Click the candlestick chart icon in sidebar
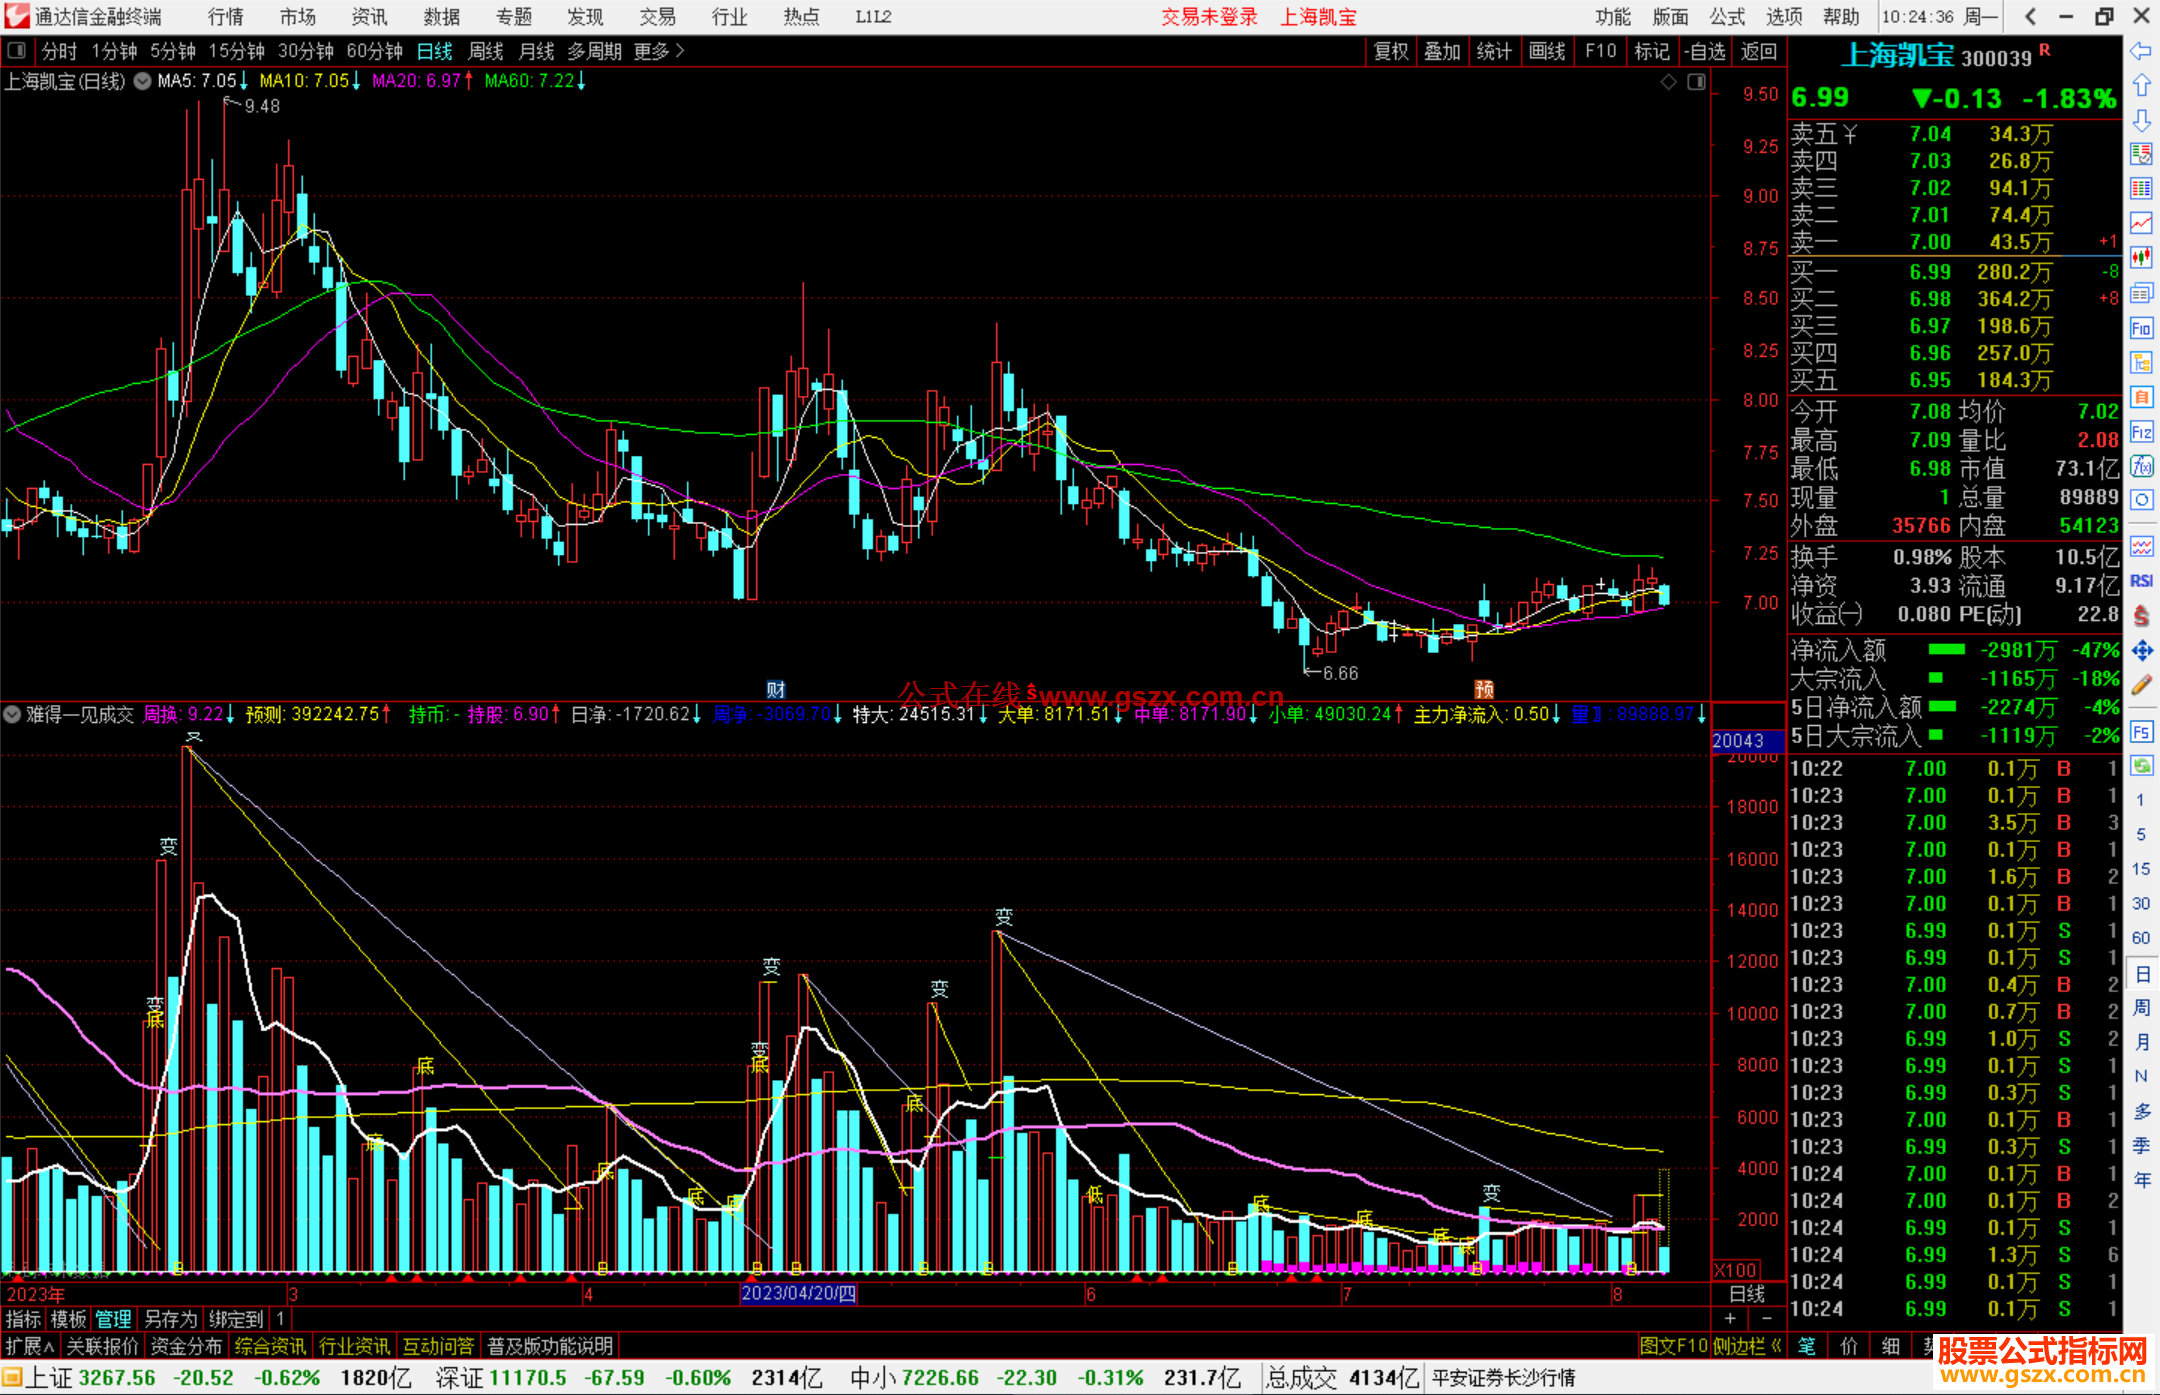 (2141, 257)
